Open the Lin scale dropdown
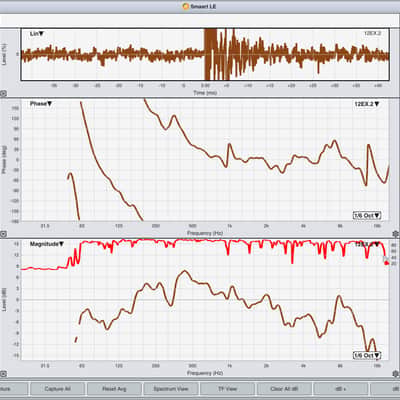 tap(37, 34)
